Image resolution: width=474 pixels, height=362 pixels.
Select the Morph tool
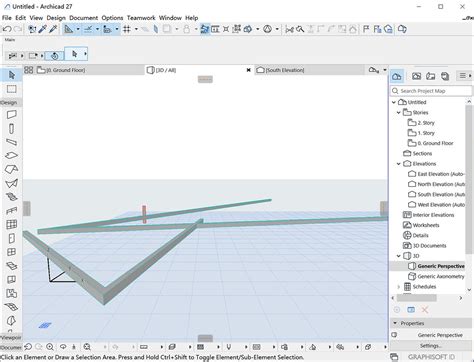pyautogui.click(x=11, y=321)
